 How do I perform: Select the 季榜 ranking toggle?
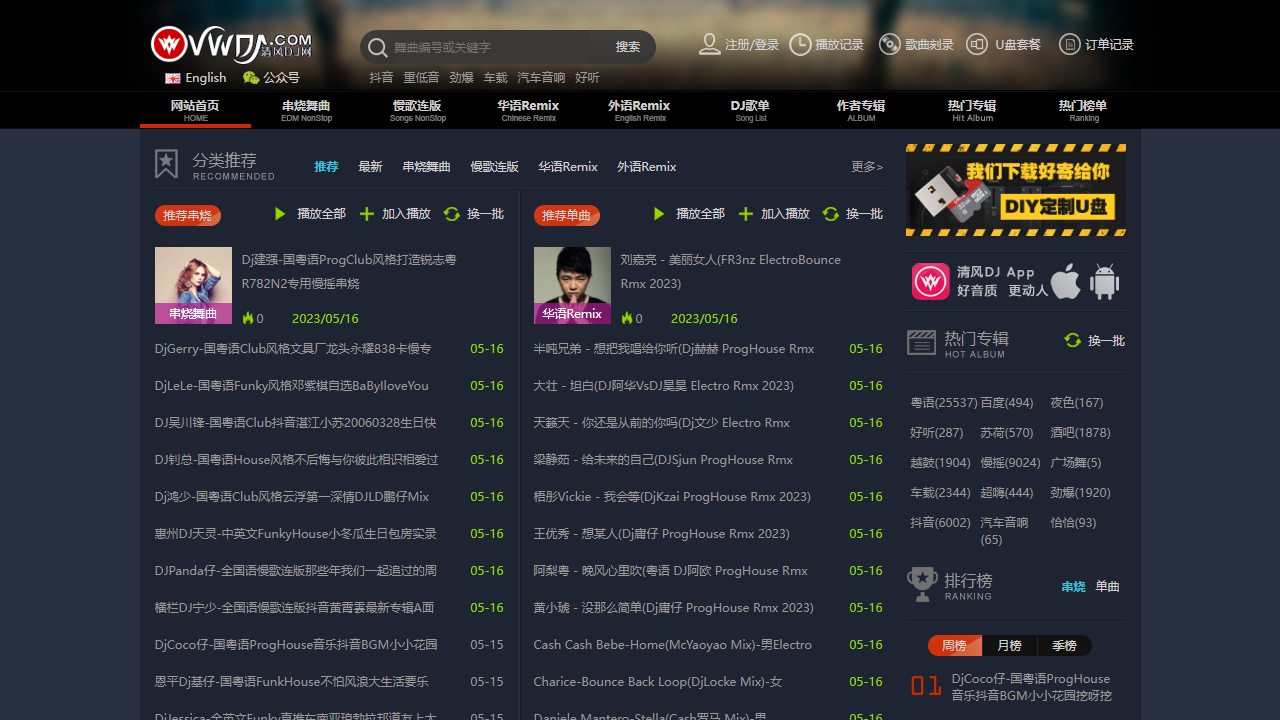[x=1064, y=646]
